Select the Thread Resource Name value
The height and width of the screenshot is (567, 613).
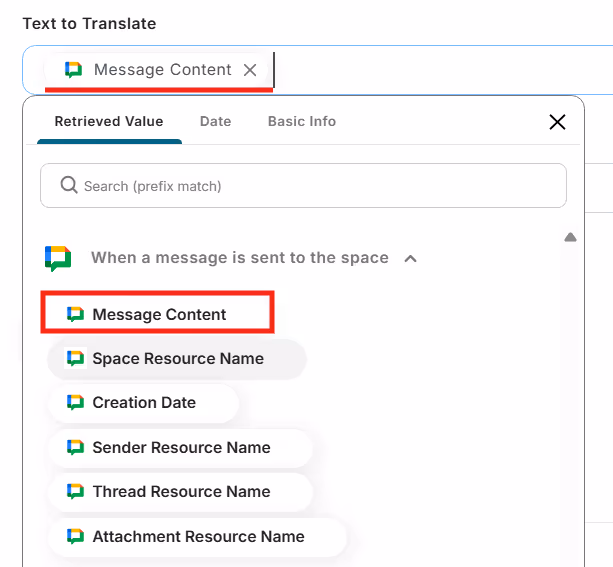[180, 492]
